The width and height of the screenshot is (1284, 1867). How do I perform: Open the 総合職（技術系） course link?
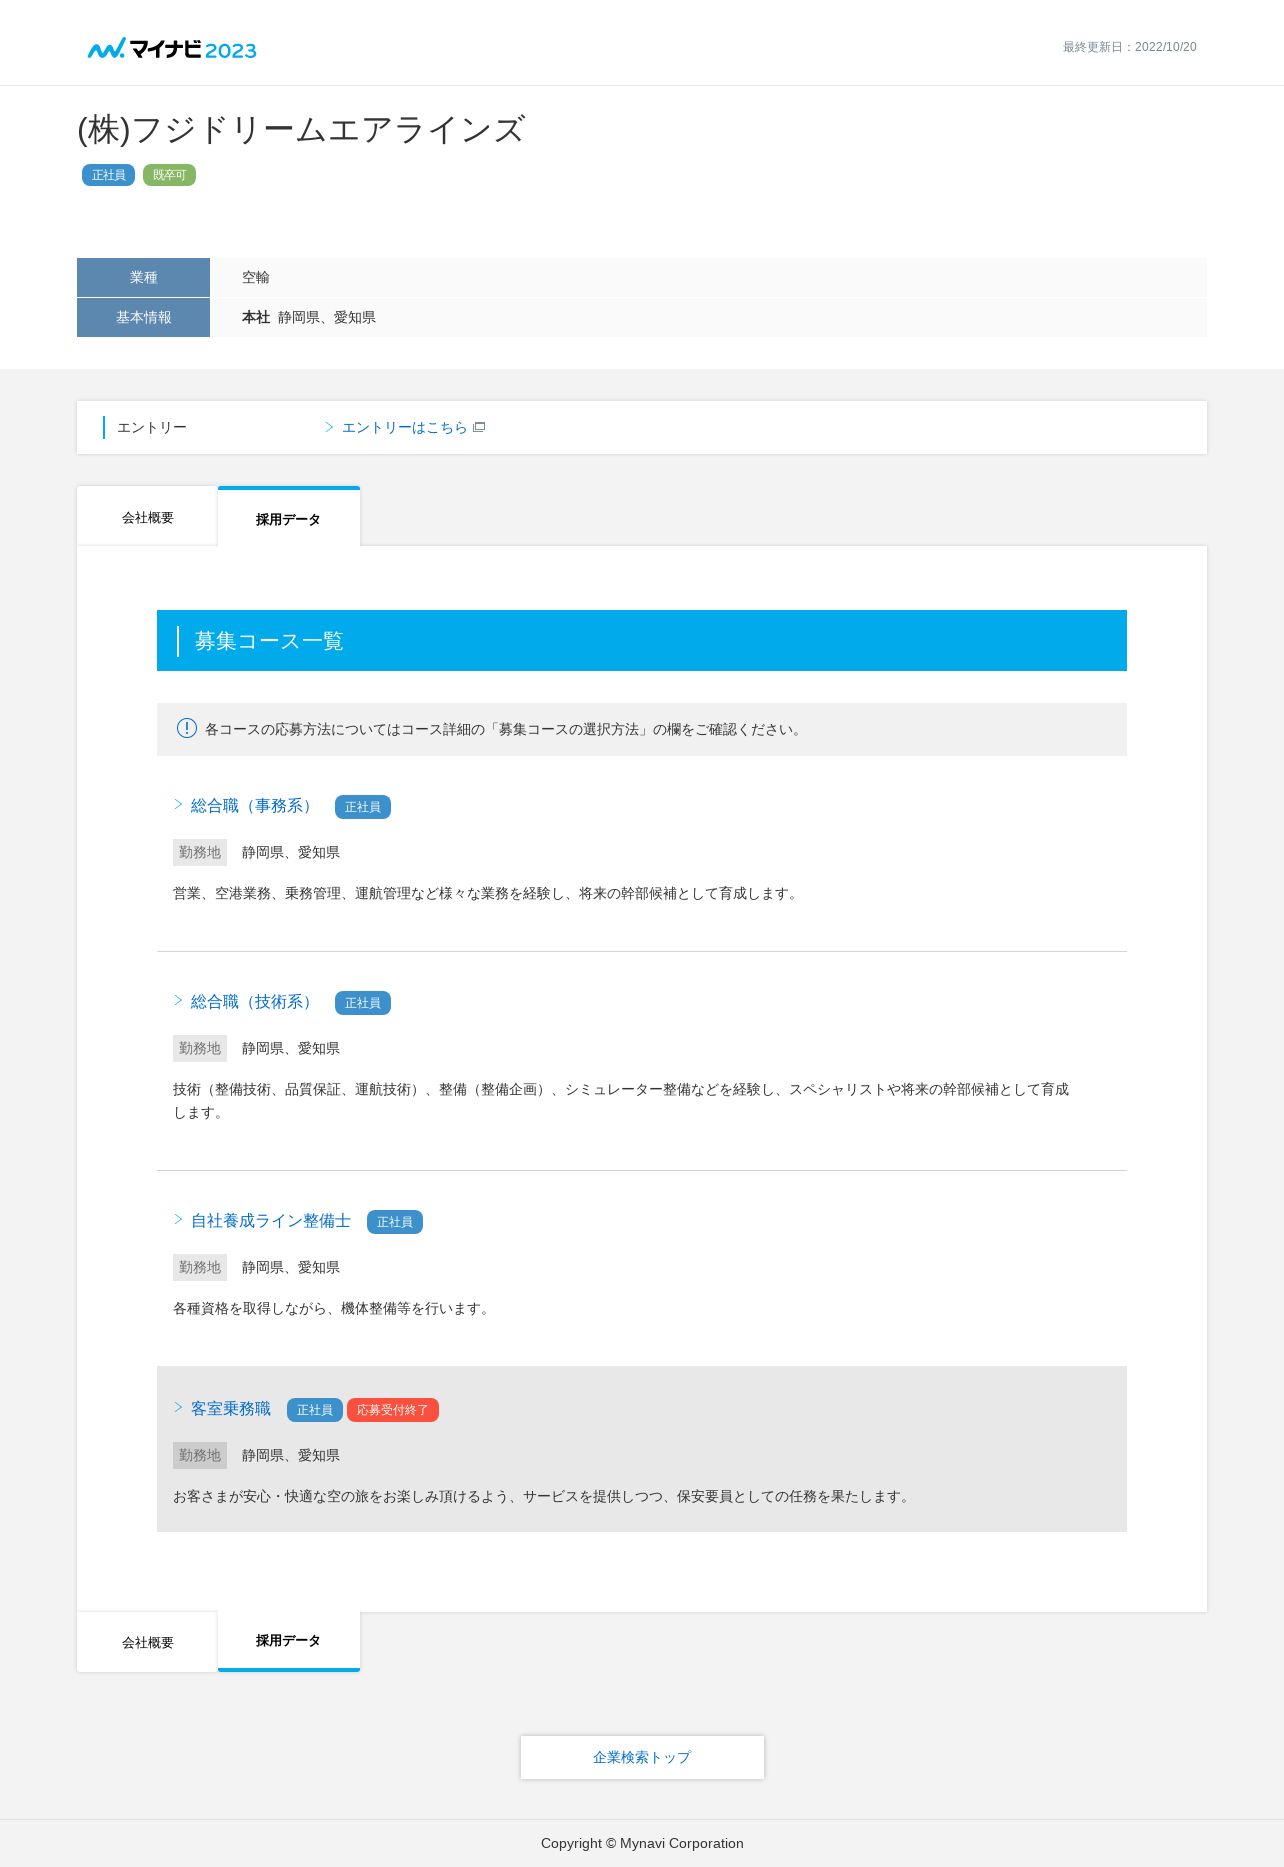coord(254,1002)
